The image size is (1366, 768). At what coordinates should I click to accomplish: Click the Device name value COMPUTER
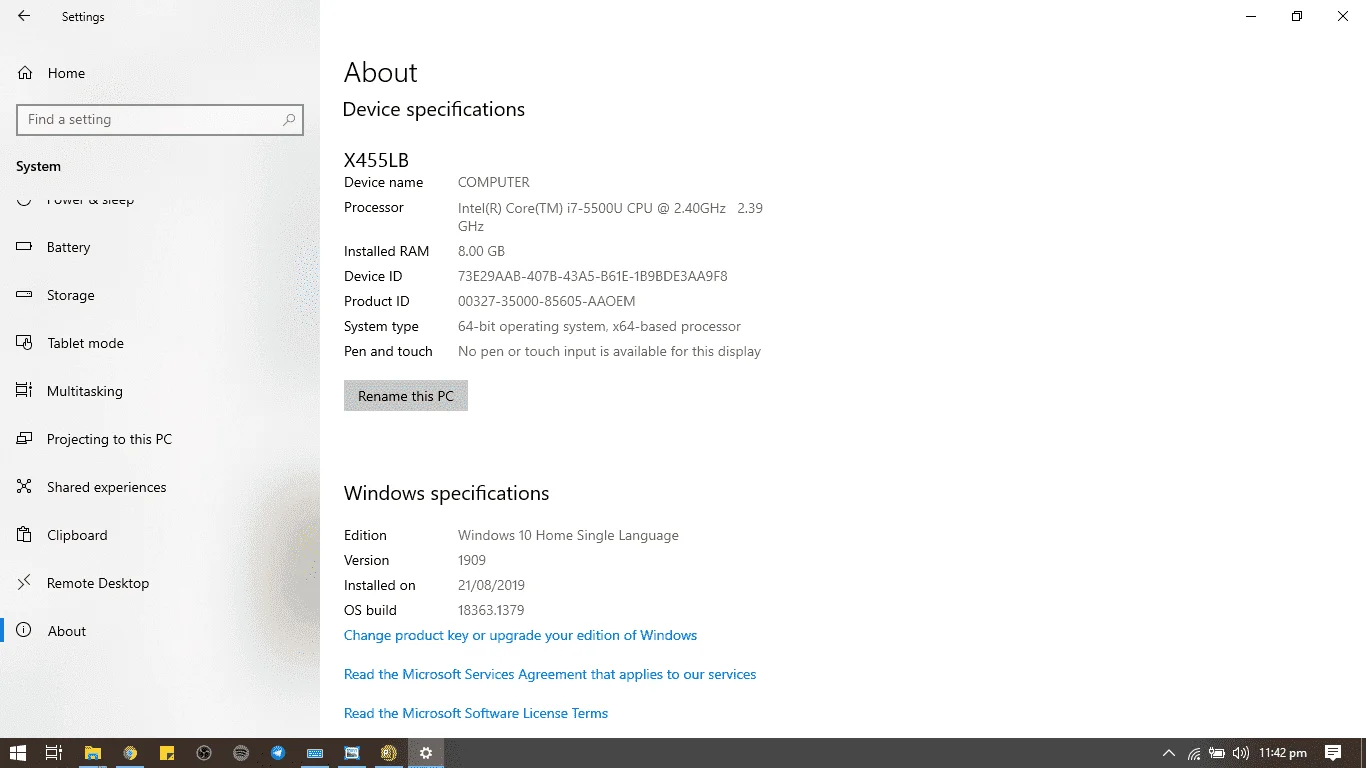click(x=494, y=182)
